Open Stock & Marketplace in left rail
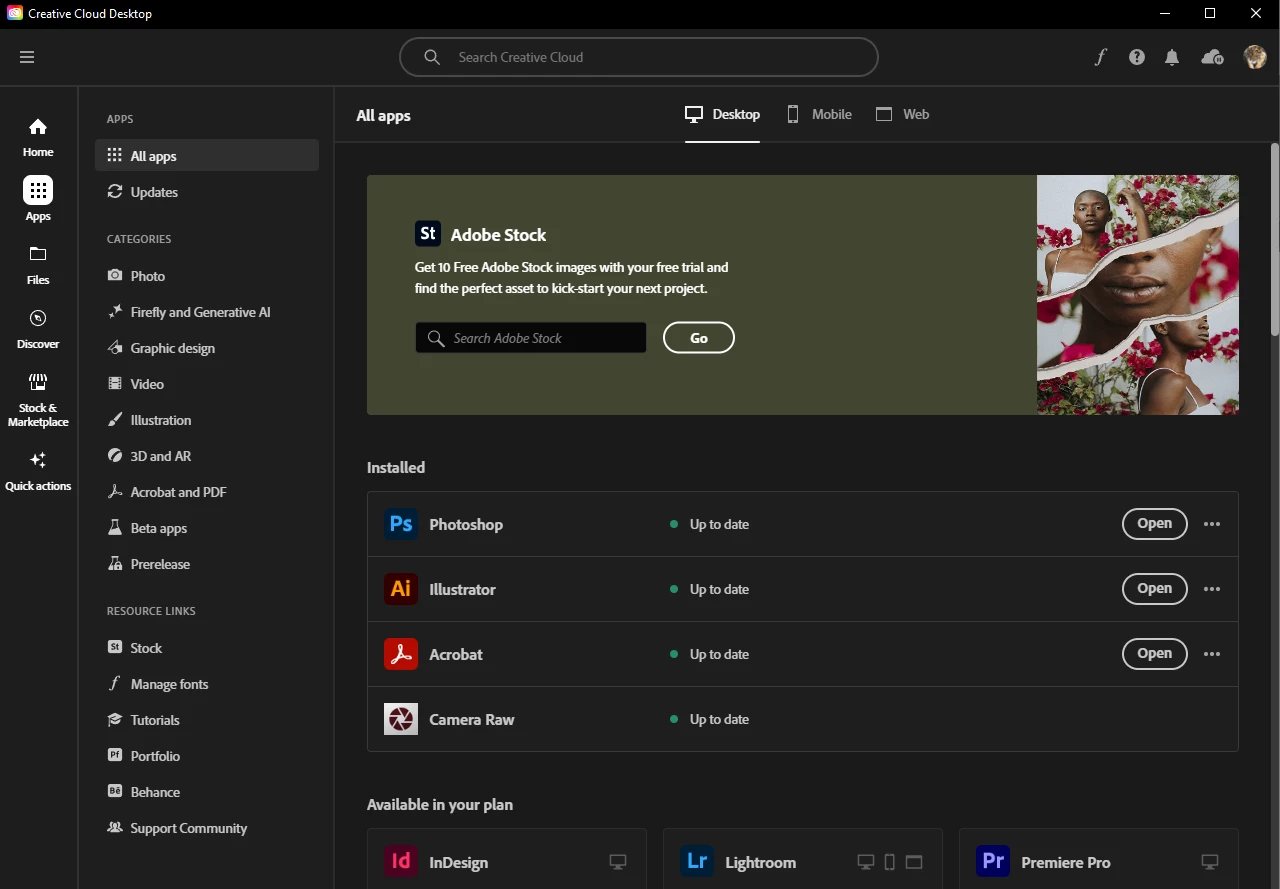This screenshot has width=1280, height=889. coord(38,400)
